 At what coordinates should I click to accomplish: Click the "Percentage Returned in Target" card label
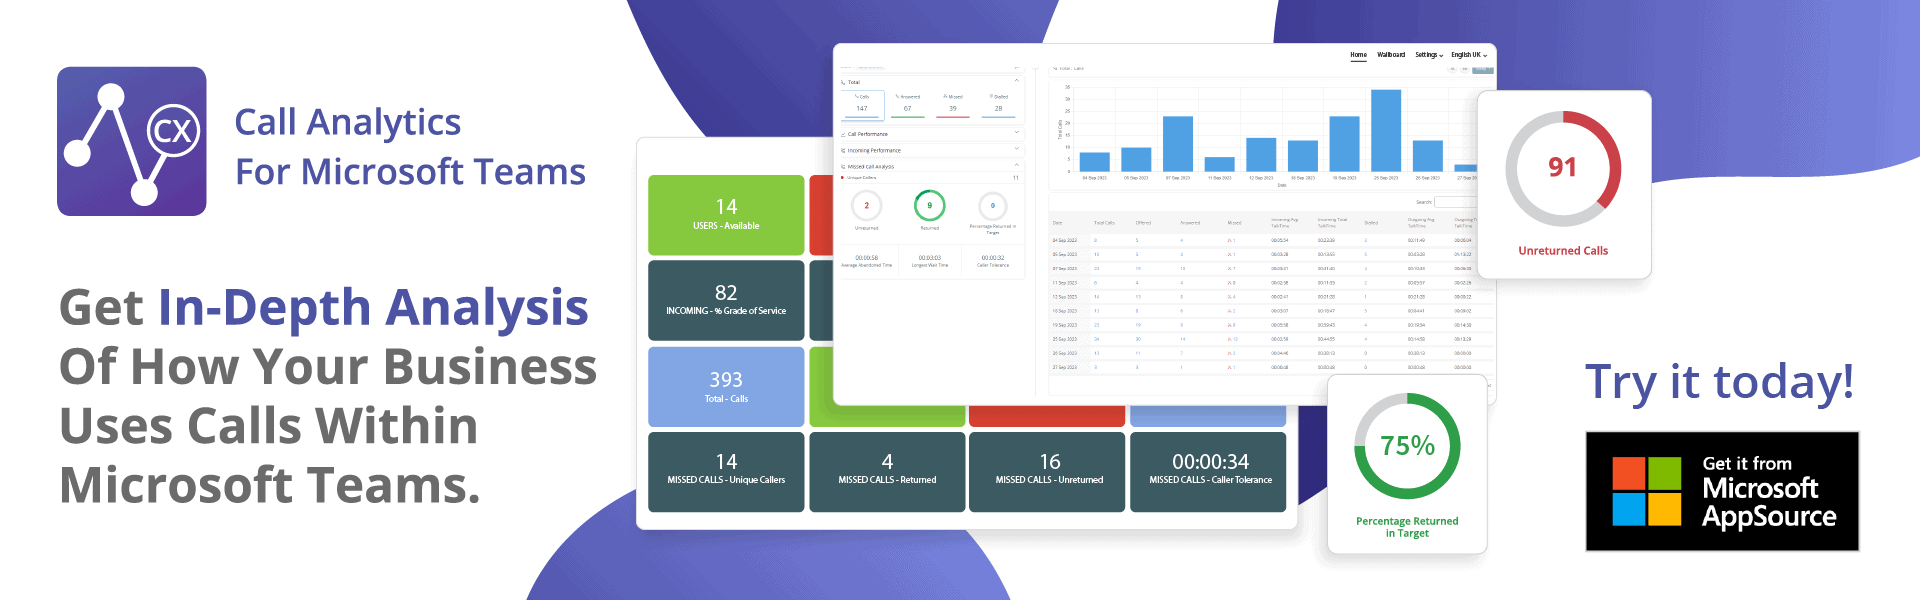pyautogui.click(x=1407, y=527)
